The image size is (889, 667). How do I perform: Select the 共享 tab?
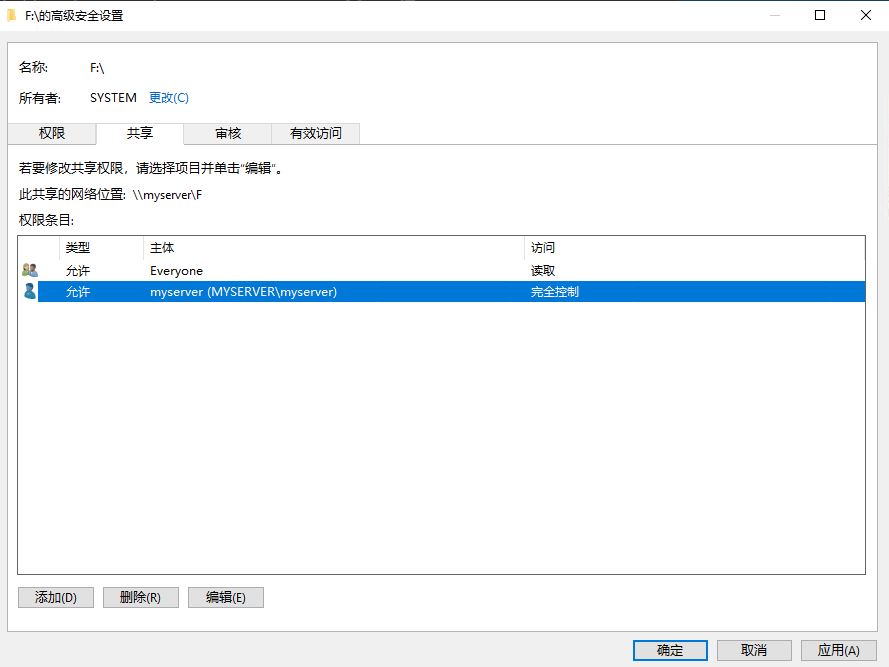[140, 133]
